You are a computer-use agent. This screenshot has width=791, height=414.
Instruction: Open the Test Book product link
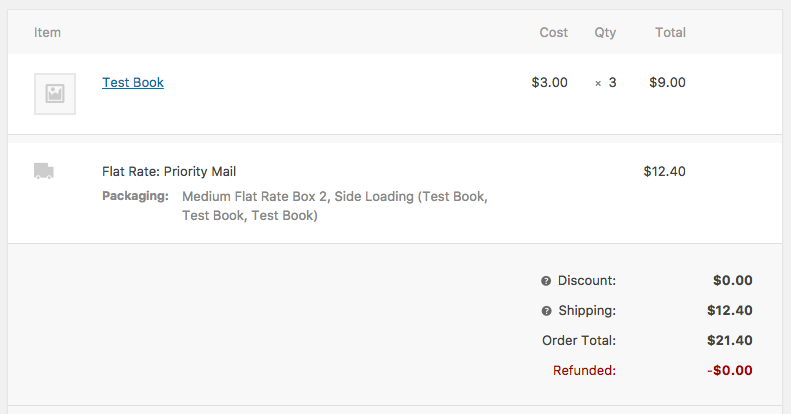(133, 83)
